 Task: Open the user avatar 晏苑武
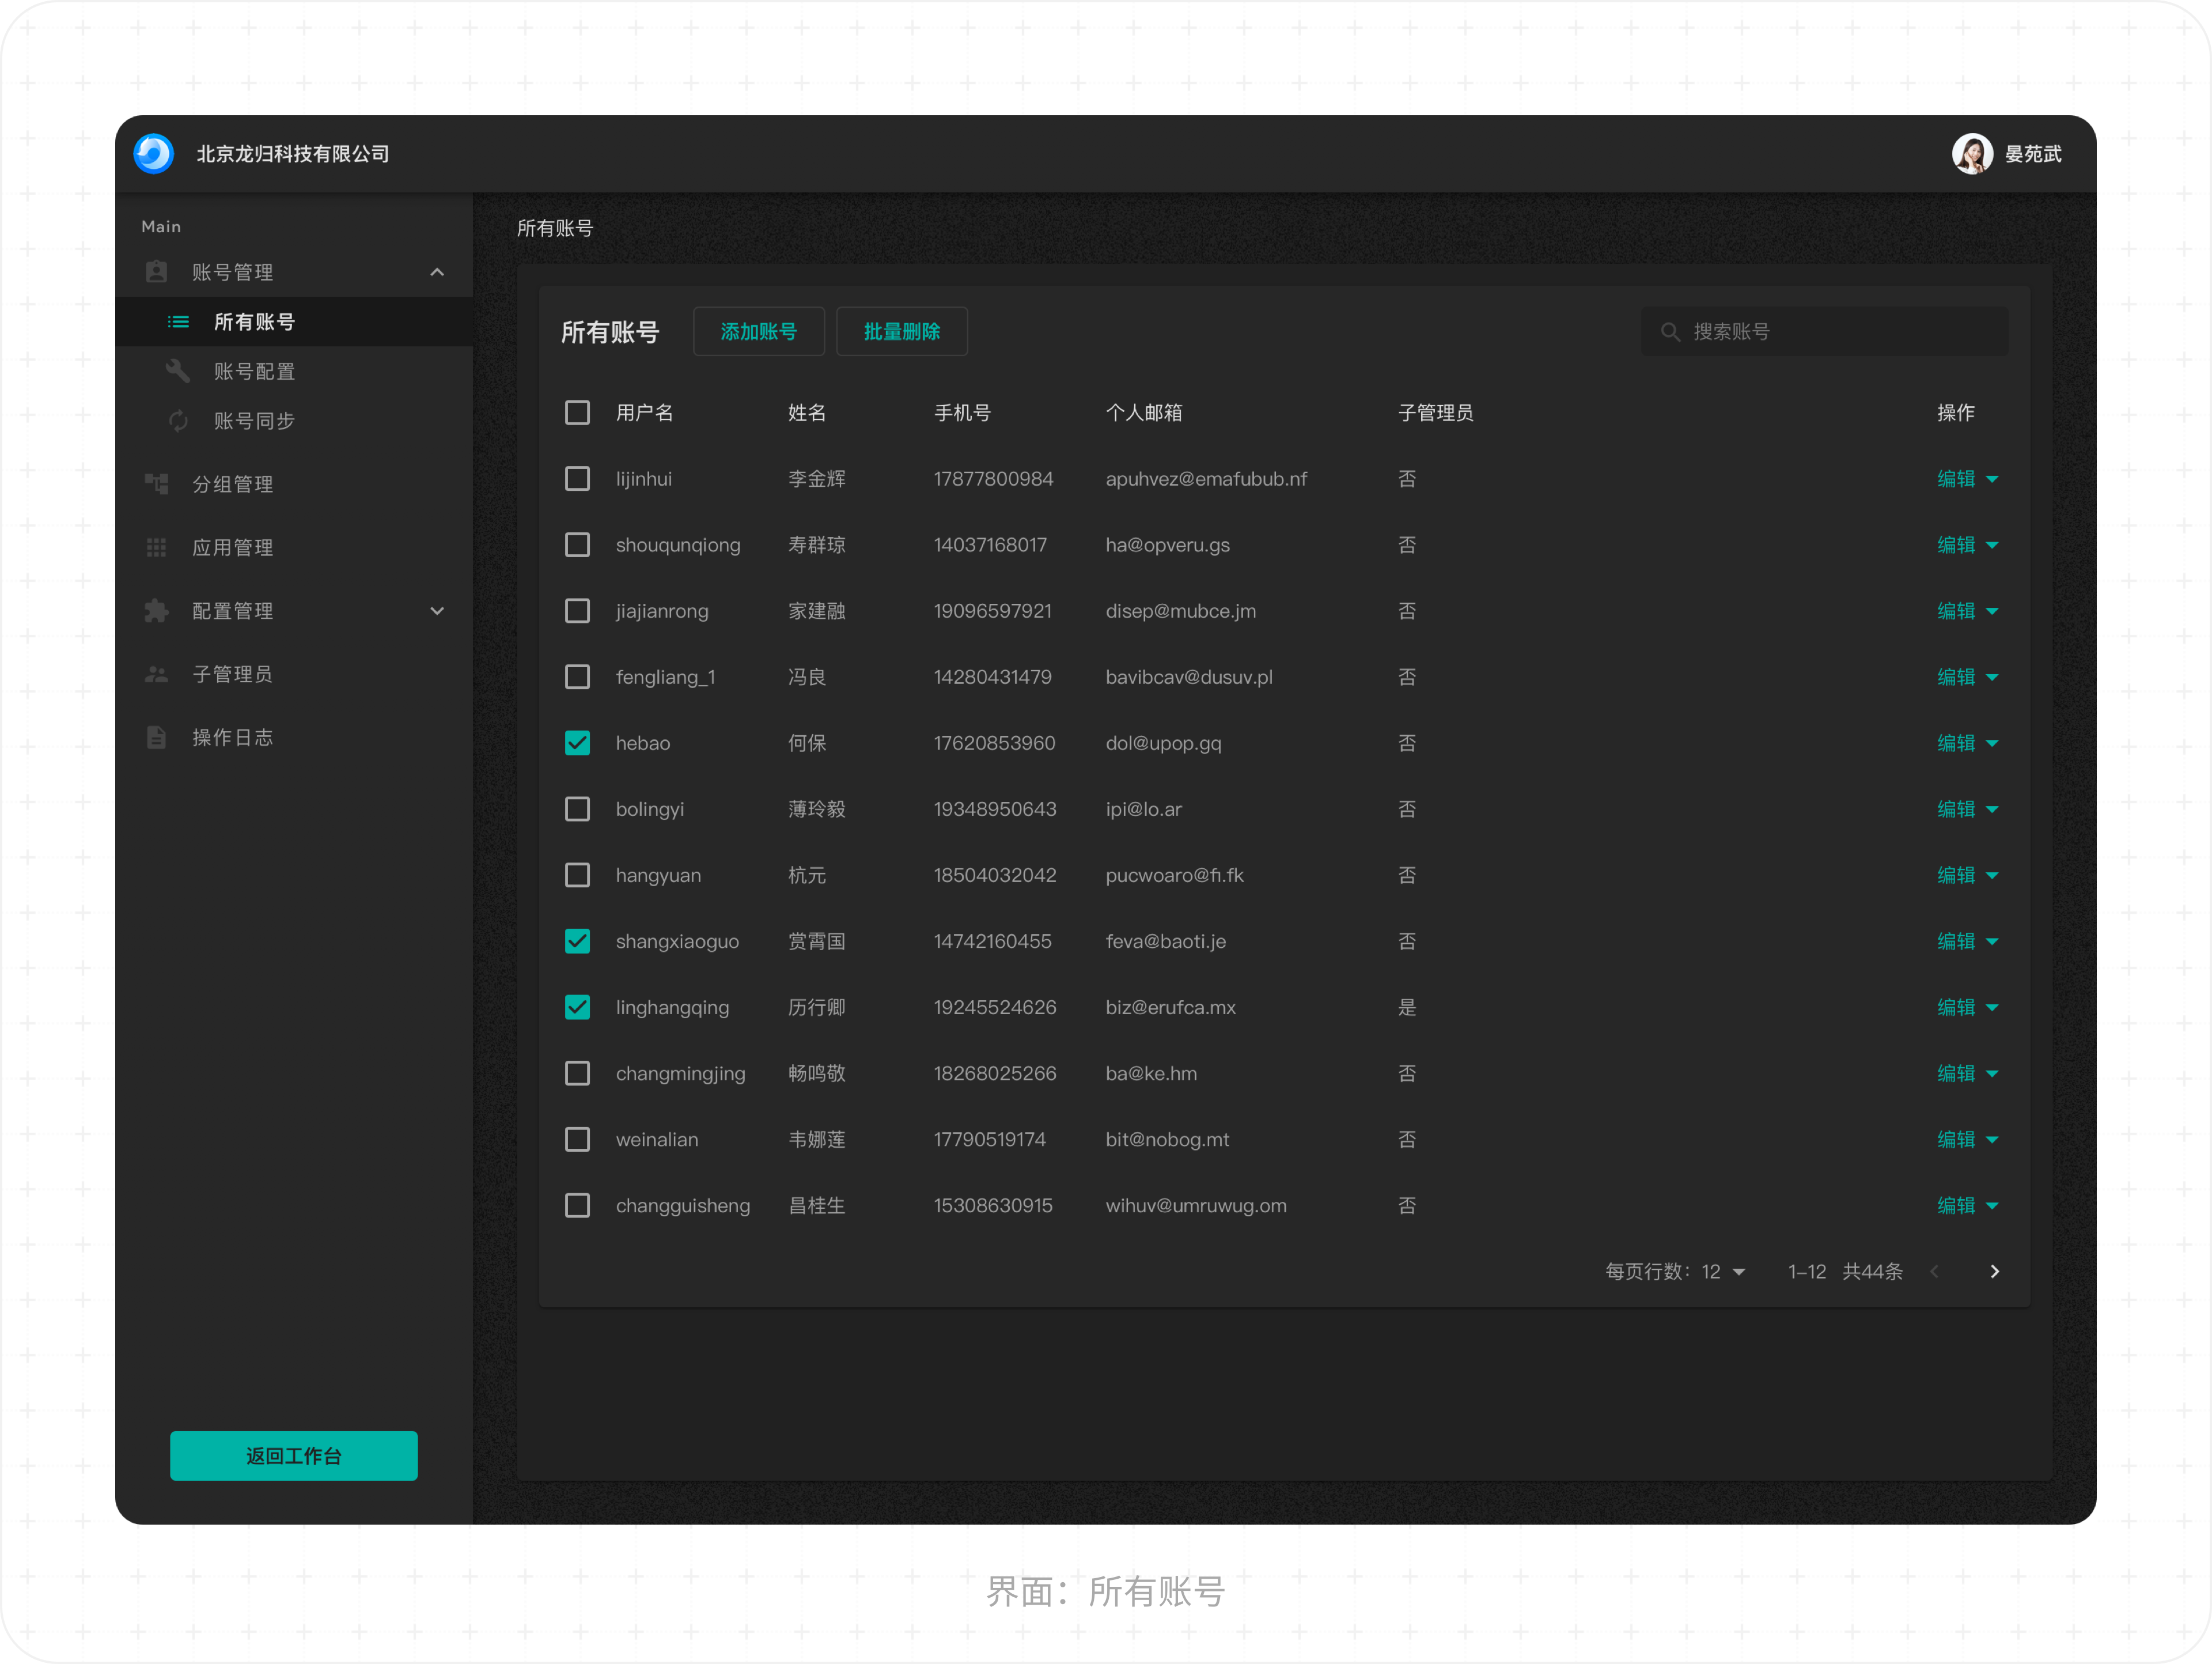(1972, 154)
